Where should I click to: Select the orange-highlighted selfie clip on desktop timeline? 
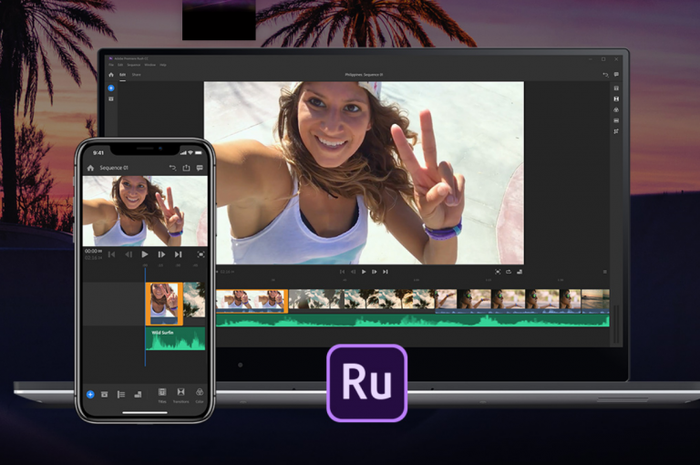[x=252, y=300]
